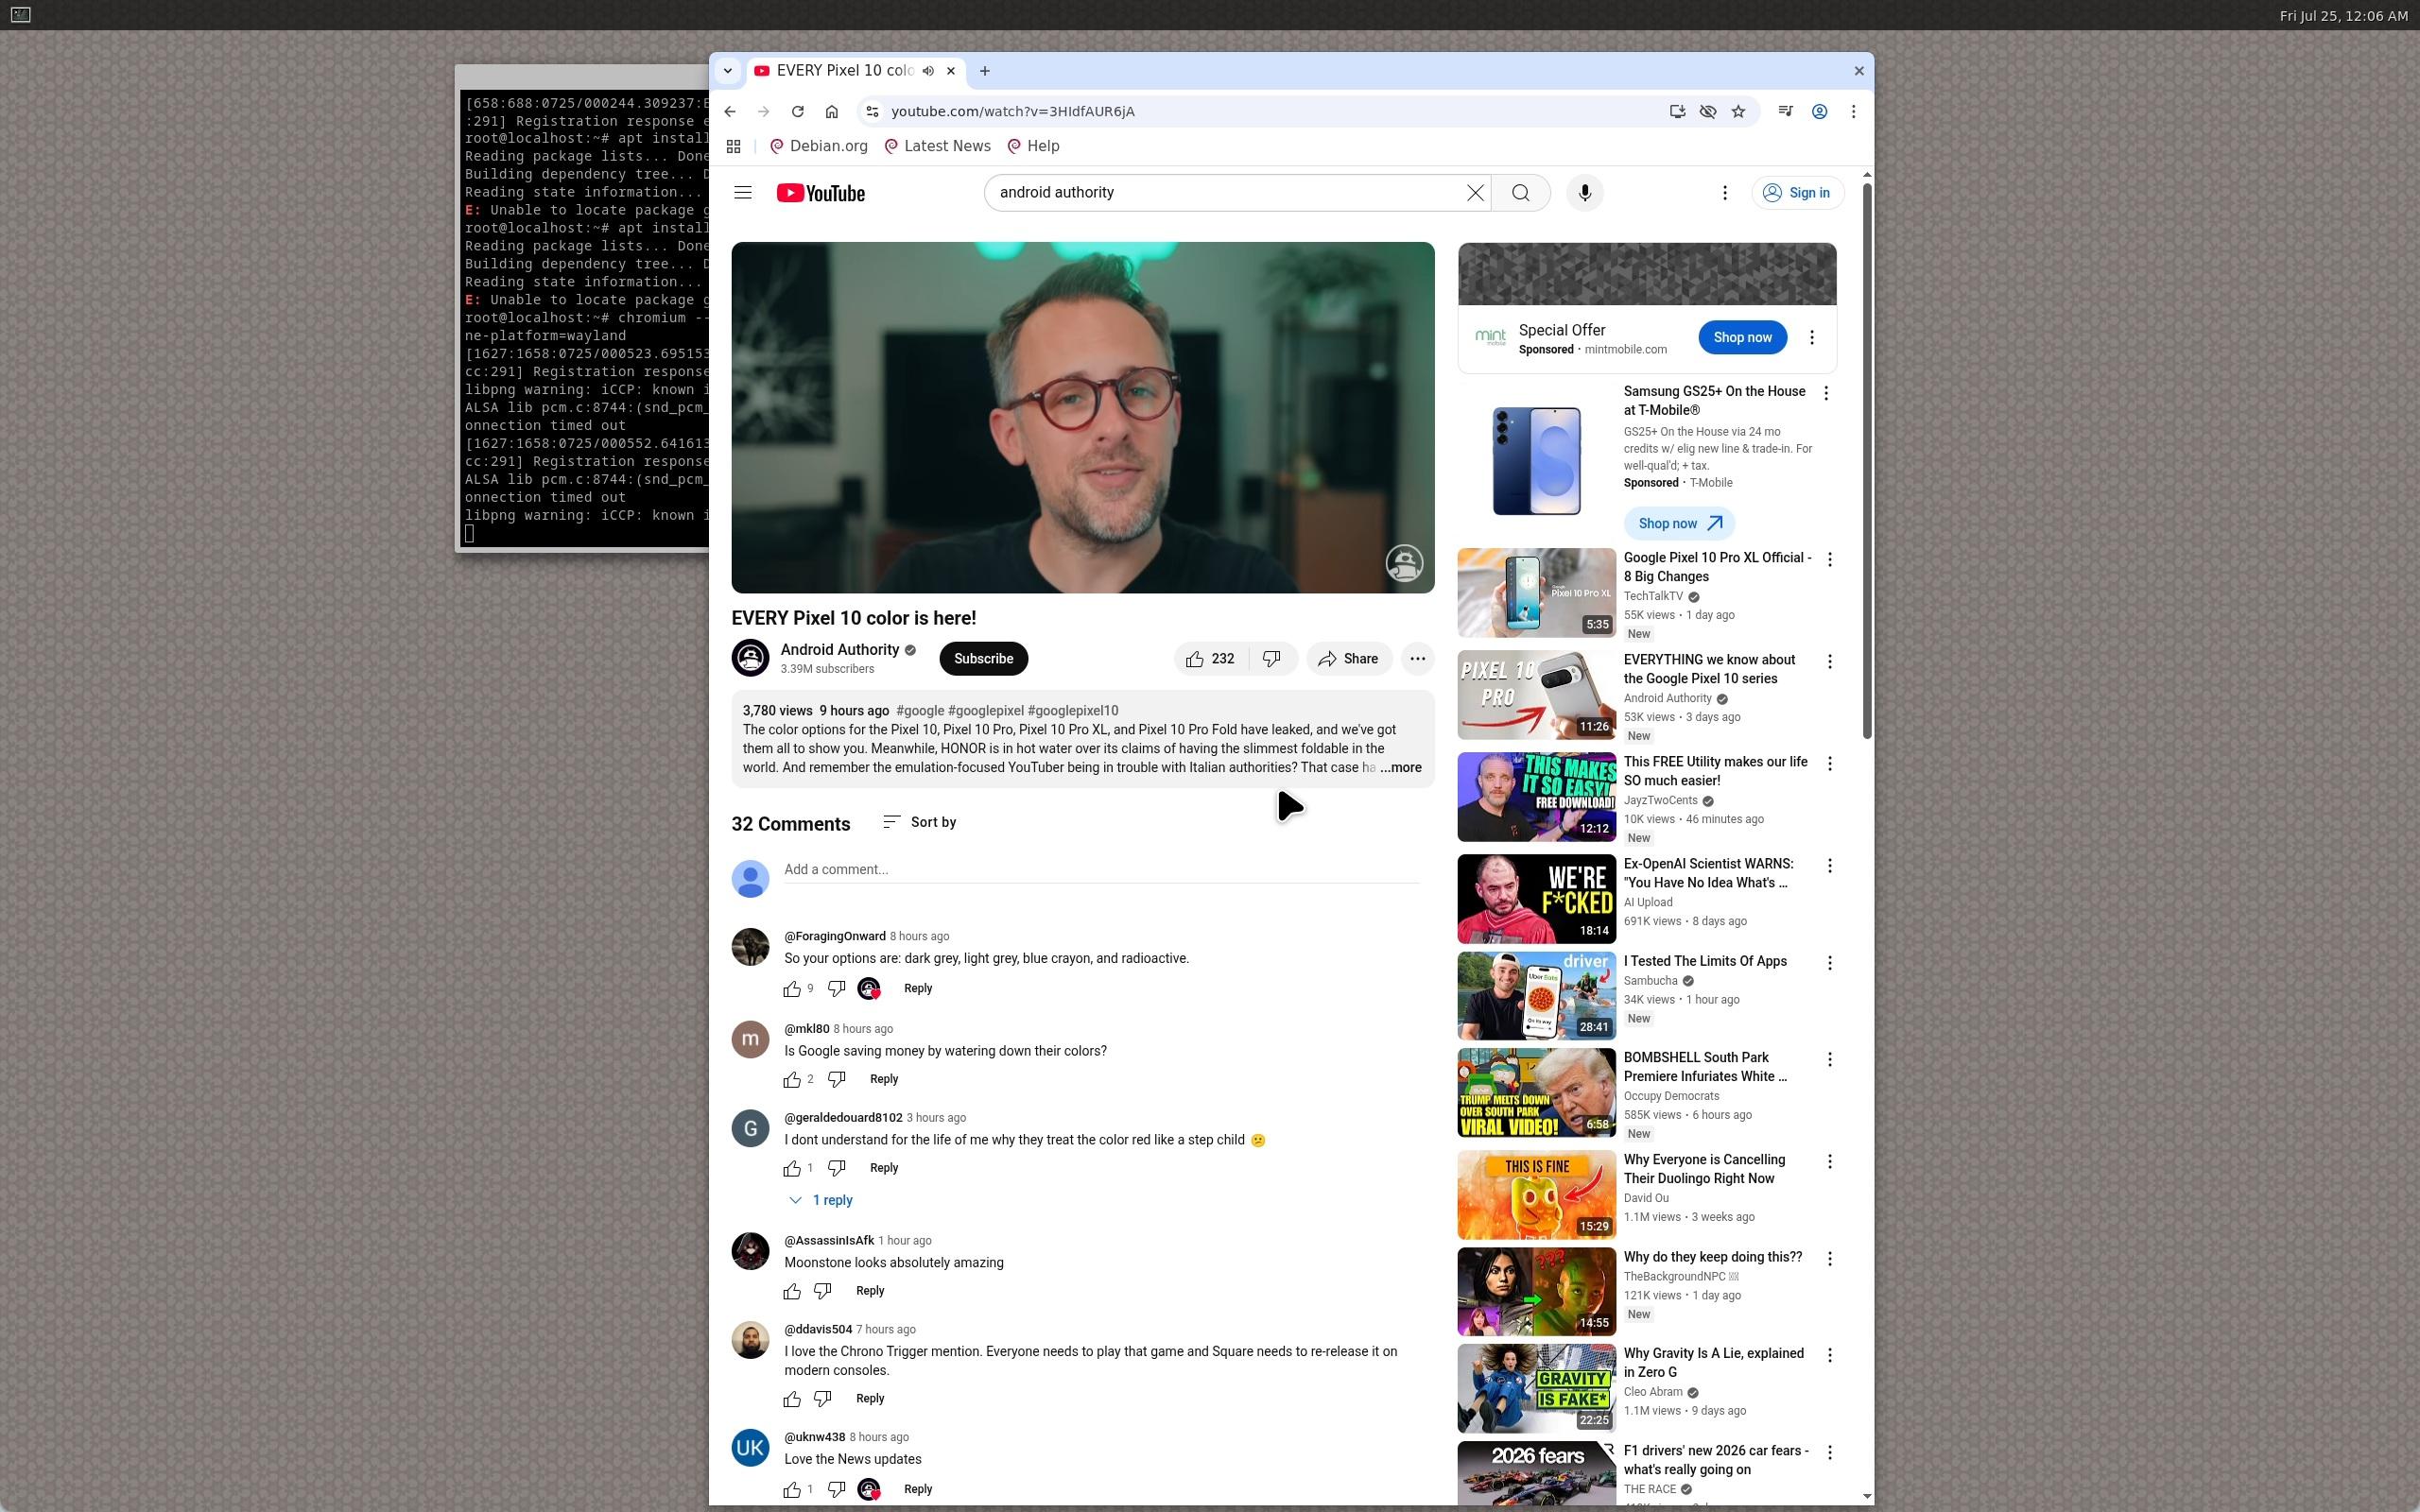Open Chromium media controls icon
This screenshot has width=2420, height=1512.
click(x=1785, y=111)
